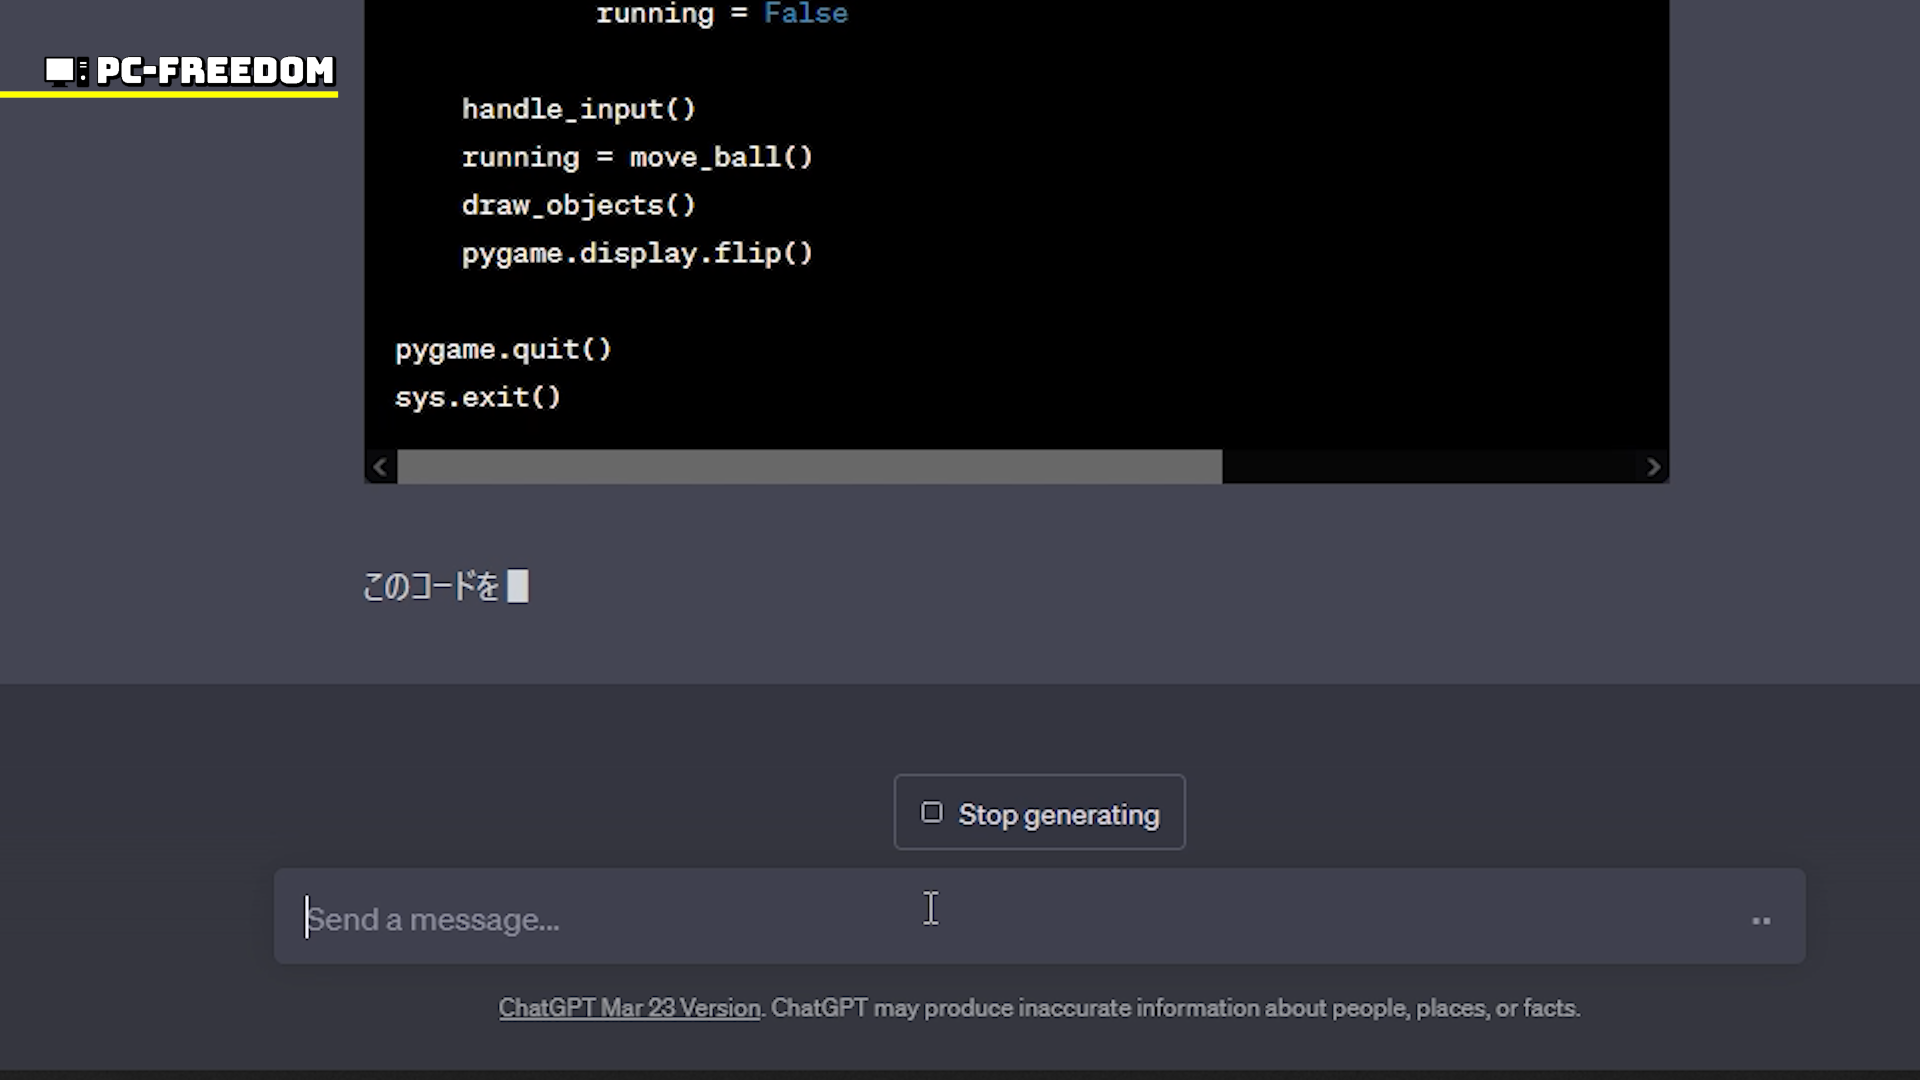1920x1080 pixels.
Task: Click the Japanese response text このコードを
Action: click(431, 586)
